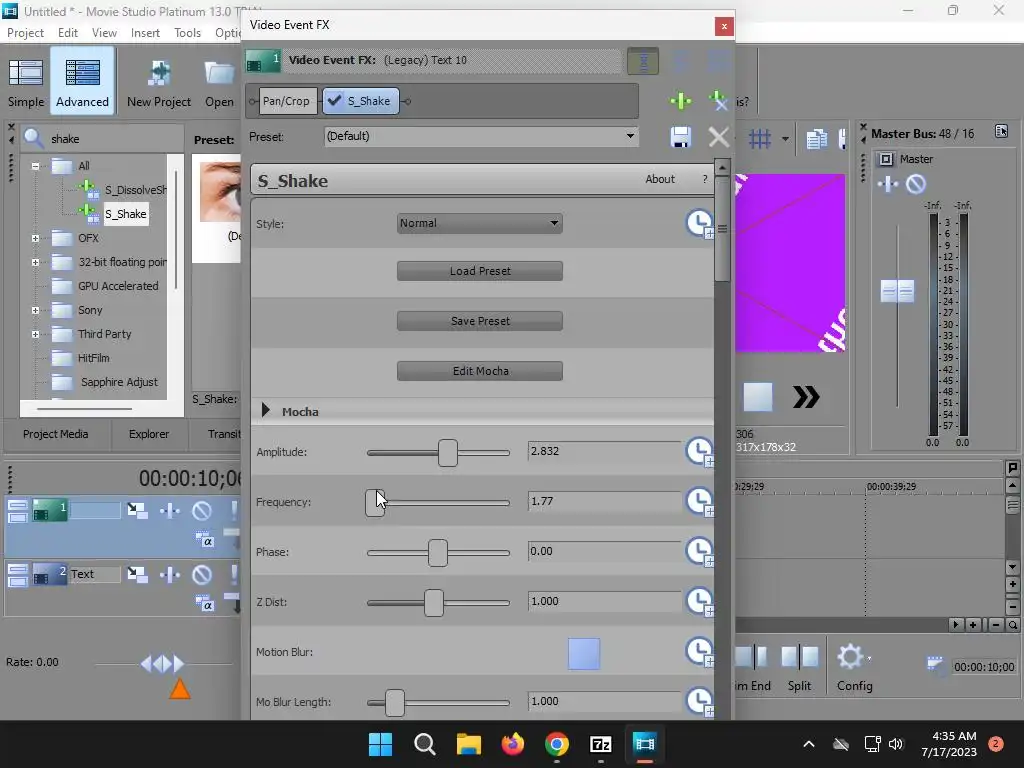Viewport: 1024px width, 768px height.
Task: Open Firefox from the taskbar
Action: [513, 744]
